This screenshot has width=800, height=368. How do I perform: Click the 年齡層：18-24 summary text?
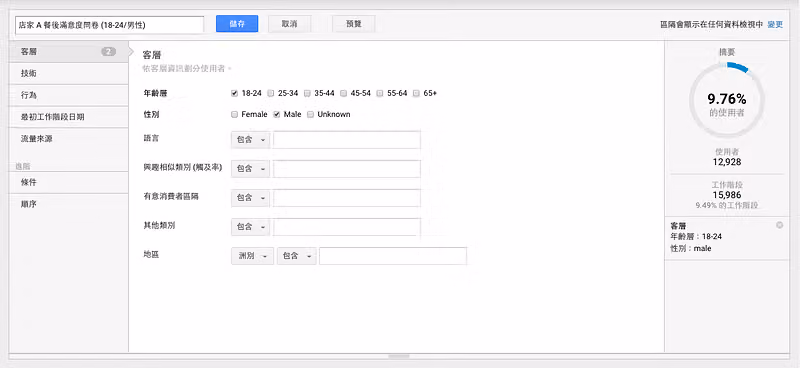(x=696, y=236)
